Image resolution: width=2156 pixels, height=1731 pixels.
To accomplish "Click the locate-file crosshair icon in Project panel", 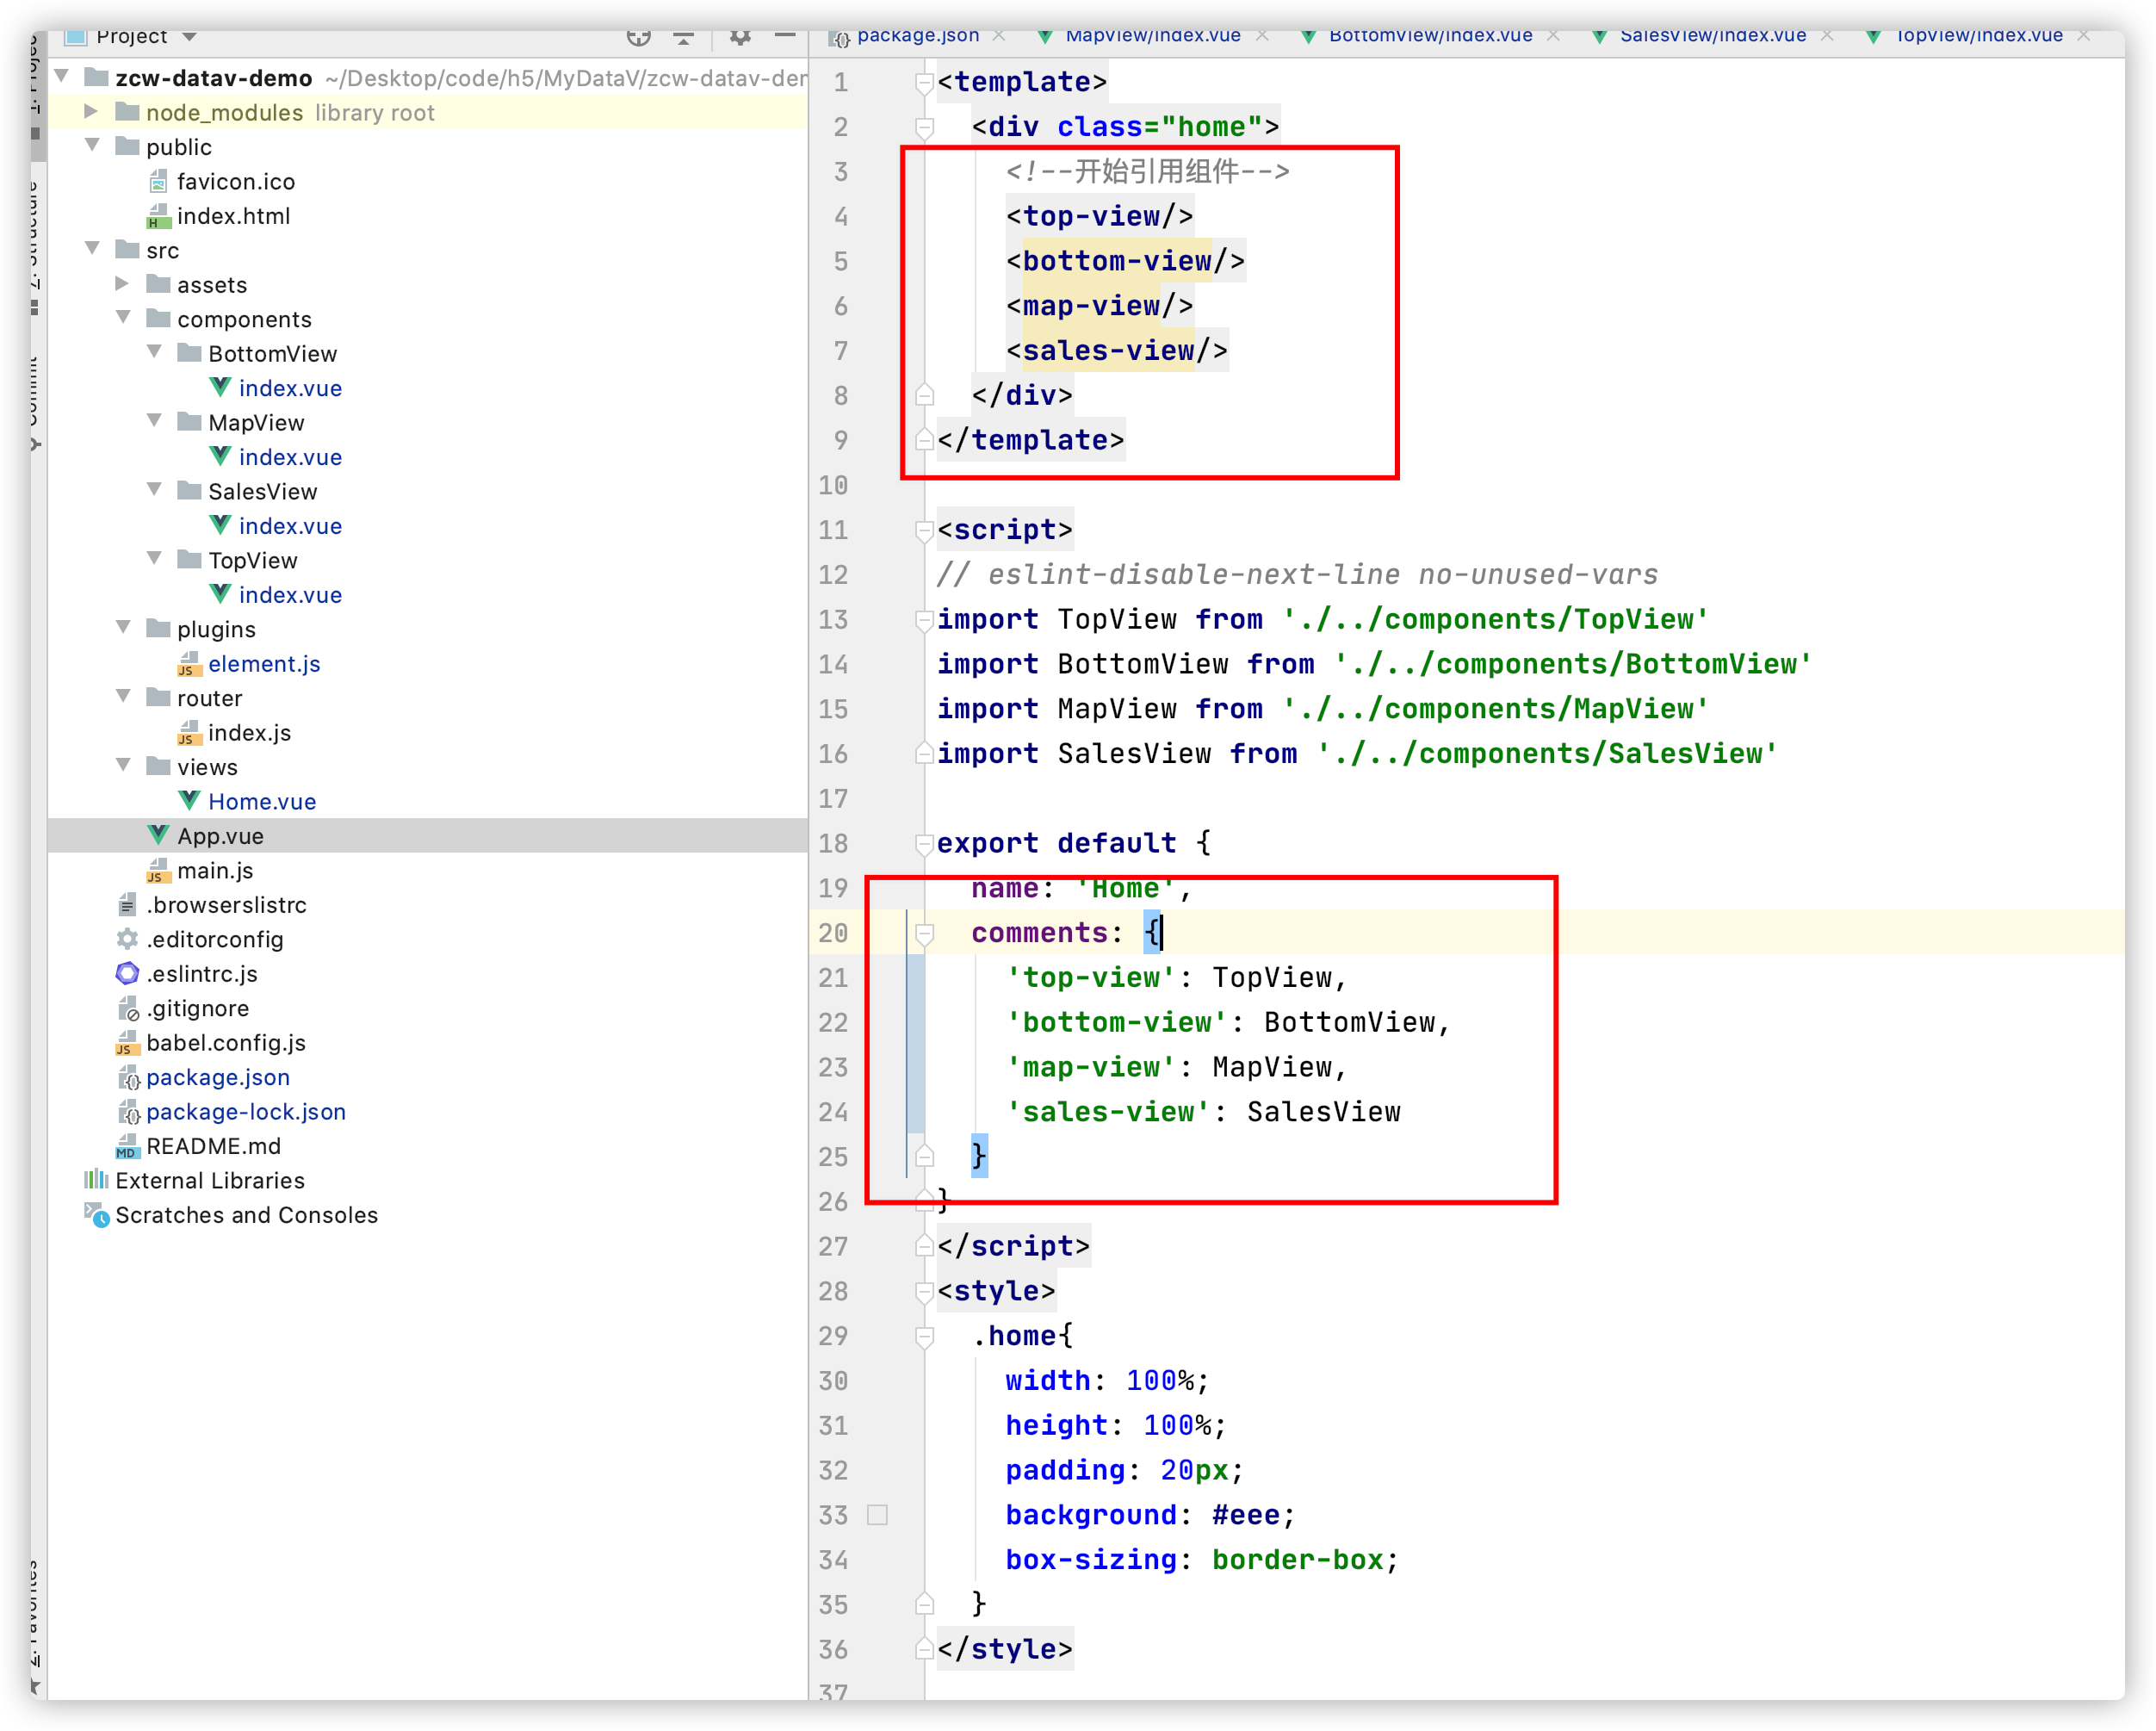I will 638,37.
